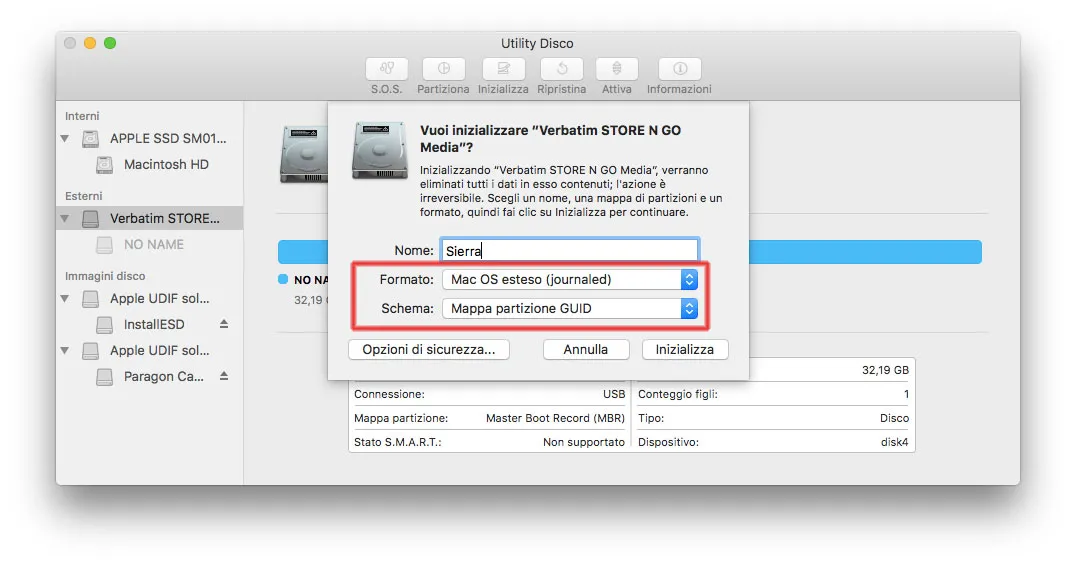Click the Immagini disco sidebar heading

point(105,276)
